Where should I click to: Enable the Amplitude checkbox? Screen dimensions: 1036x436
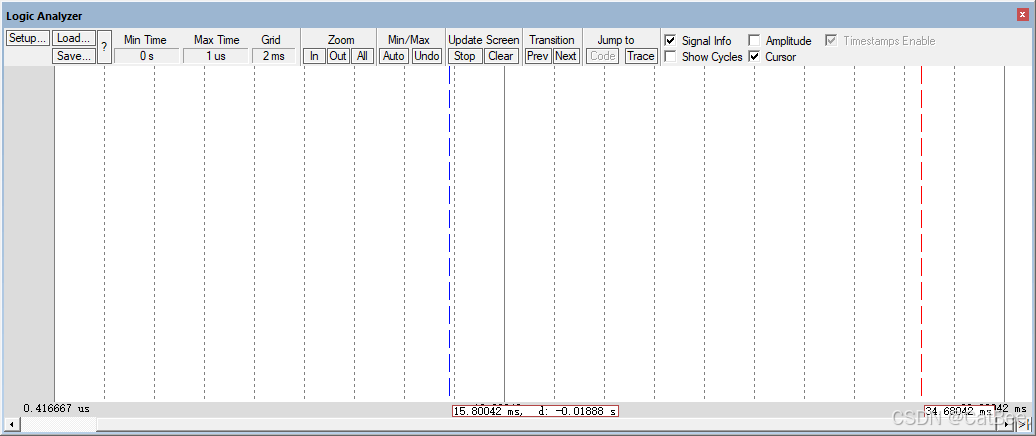point(754,41)
